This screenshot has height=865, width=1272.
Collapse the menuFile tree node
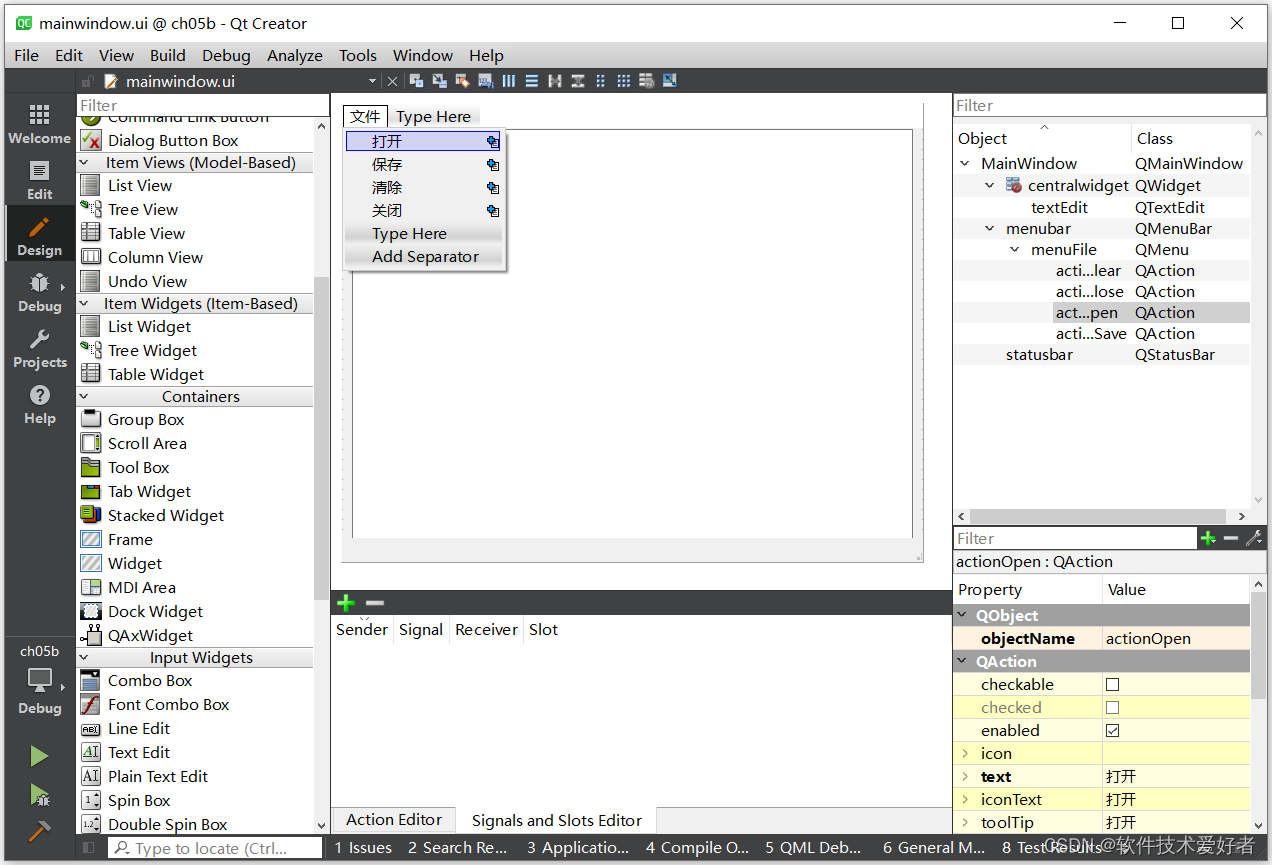tap(1015, 250)
